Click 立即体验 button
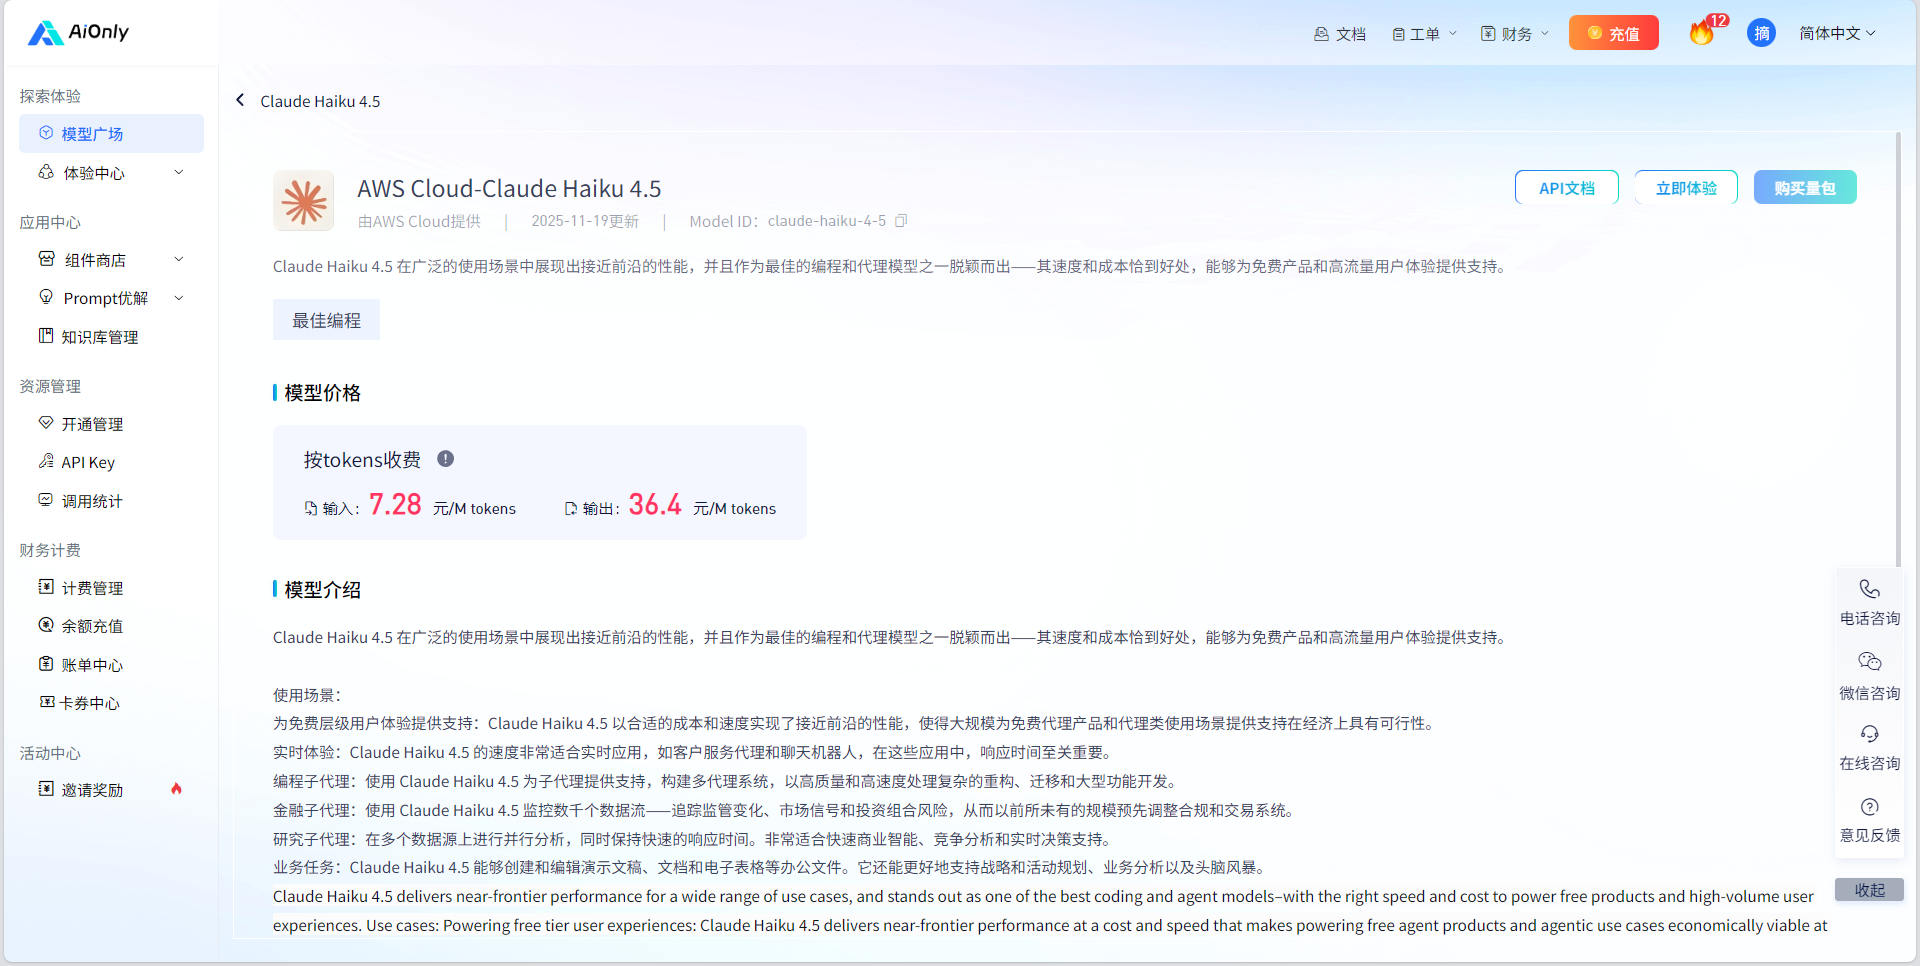This screenshot has height=966, width=1920. [1686, 188]
